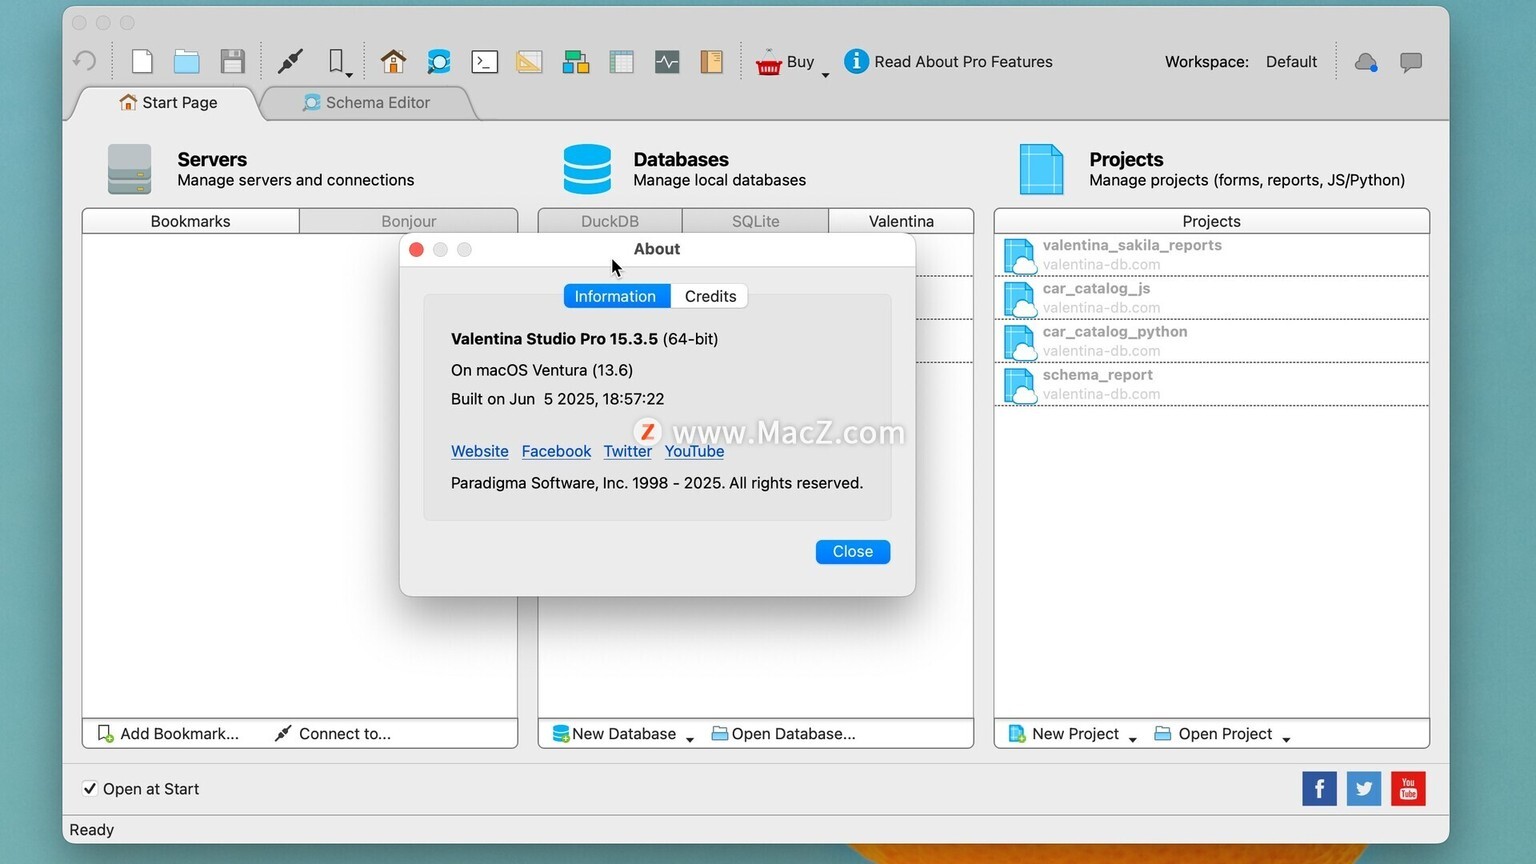Switch to Credits tab in About dialog
Image resolution: width=1536 pixels, height=864 pixels.
tap(710, 296)
